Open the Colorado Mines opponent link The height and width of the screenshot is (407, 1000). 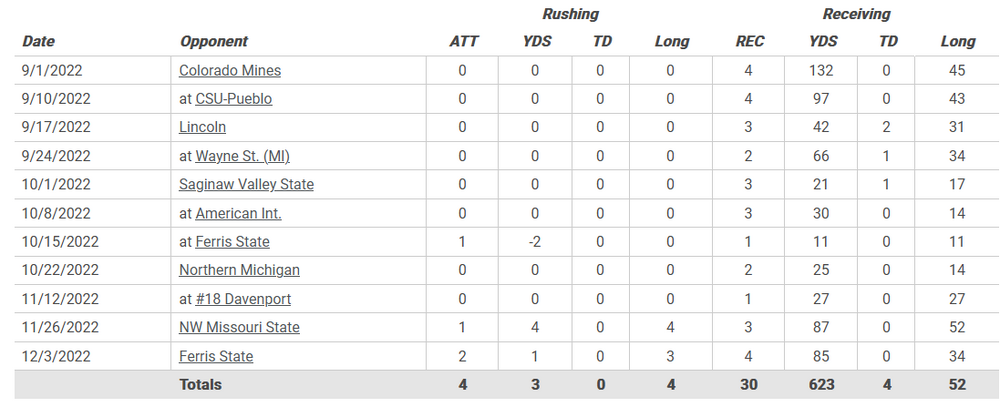230,70
